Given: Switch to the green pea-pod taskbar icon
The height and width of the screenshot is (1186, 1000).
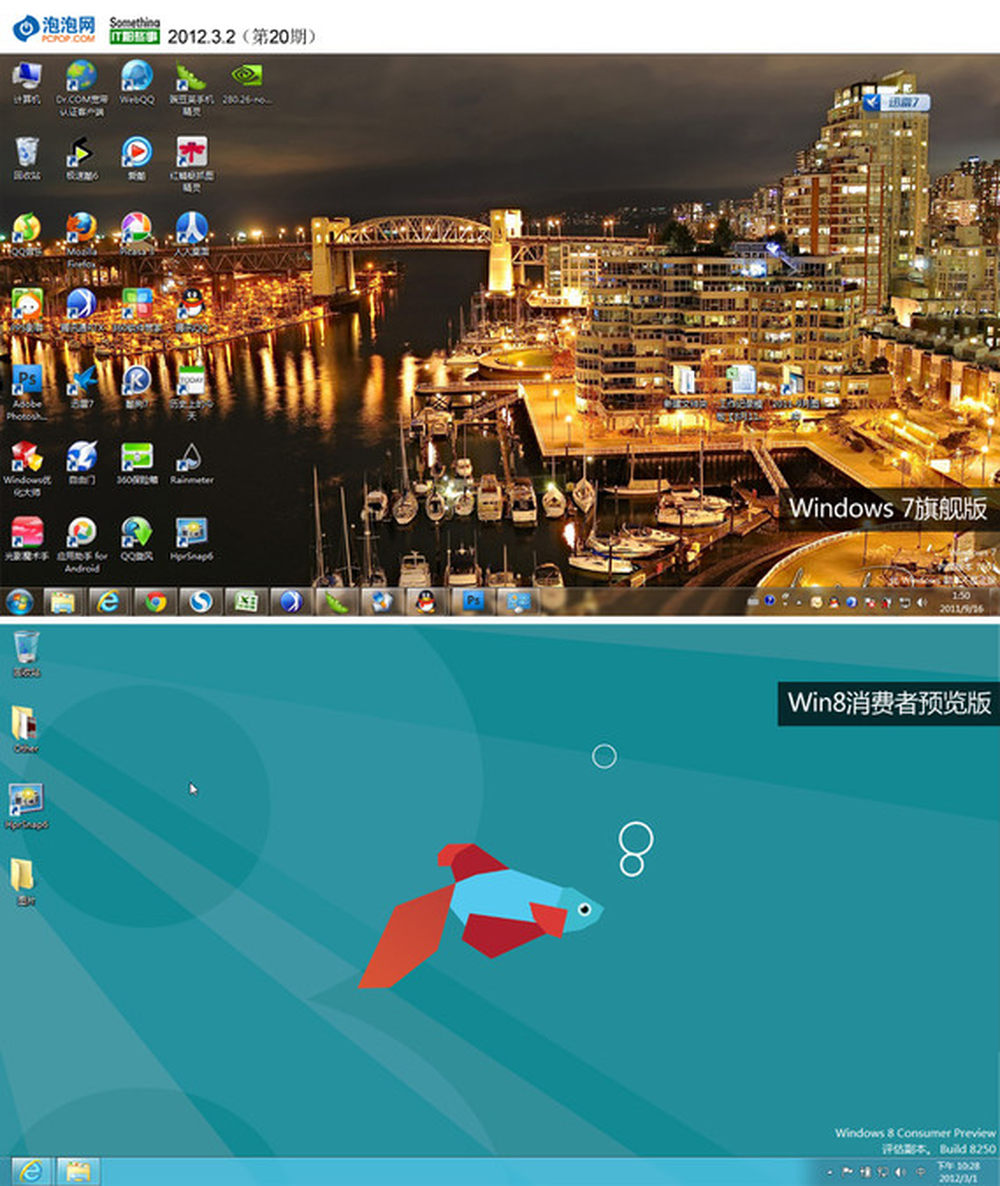Looking at the screenshot, I should [337, 602].
